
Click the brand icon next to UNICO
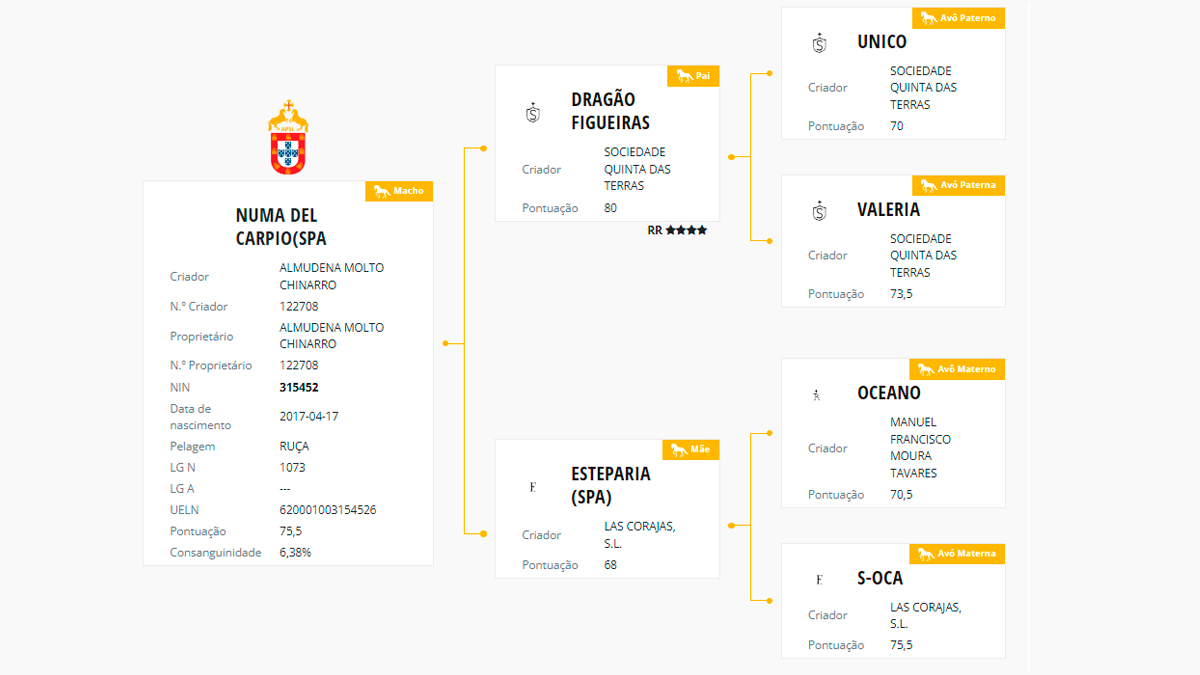[x=820, y=43]
